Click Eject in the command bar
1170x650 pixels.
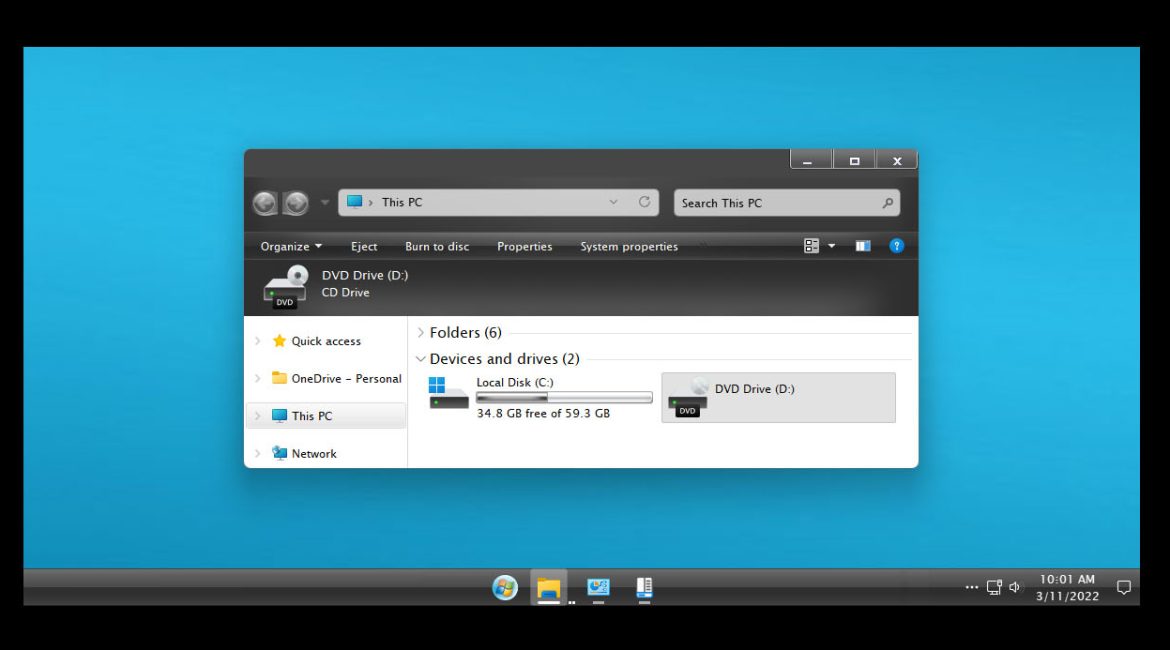(x=364, y=247)
